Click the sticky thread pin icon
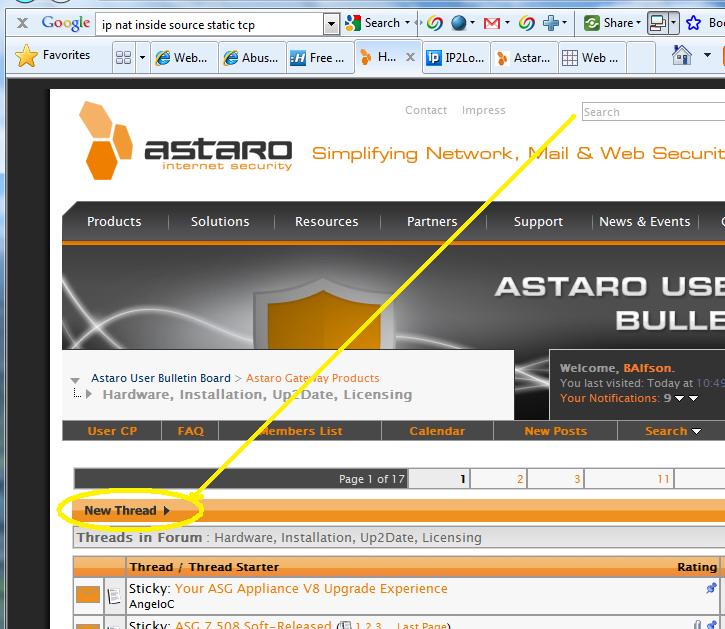The height and width of the screenshot is (629, 725). (711, 589)
